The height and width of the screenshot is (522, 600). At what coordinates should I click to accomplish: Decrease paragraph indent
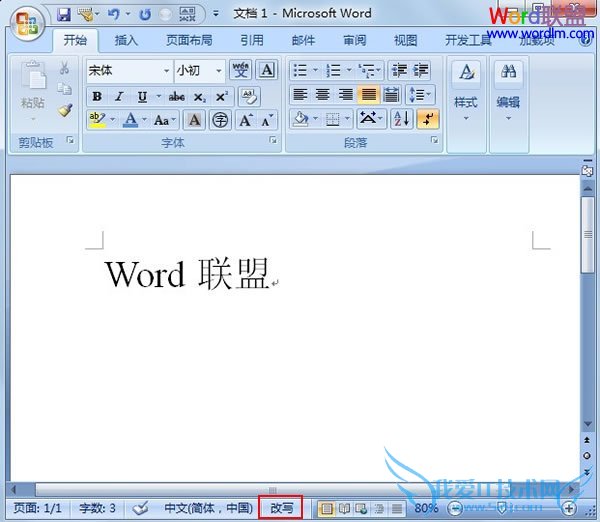pyautogui.click(x=399, y=70)
